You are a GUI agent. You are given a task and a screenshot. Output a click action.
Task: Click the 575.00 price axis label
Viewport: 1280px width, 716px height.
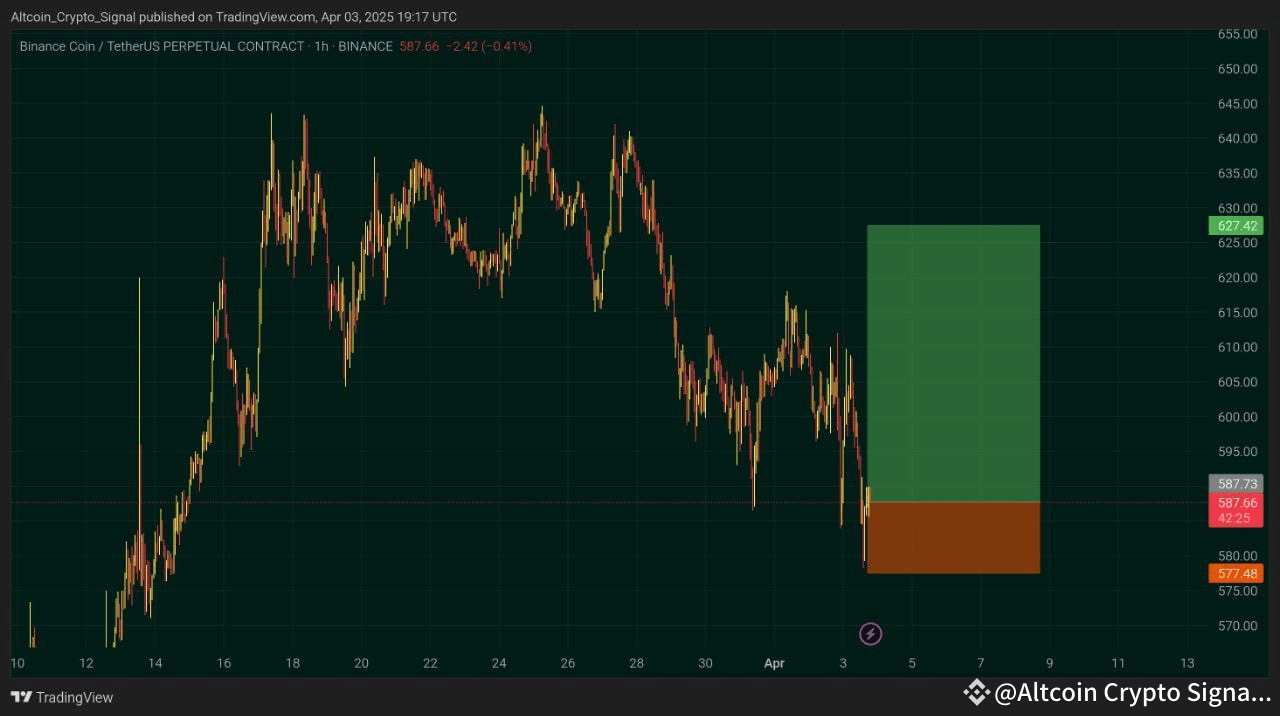[x=1237, y=591]
